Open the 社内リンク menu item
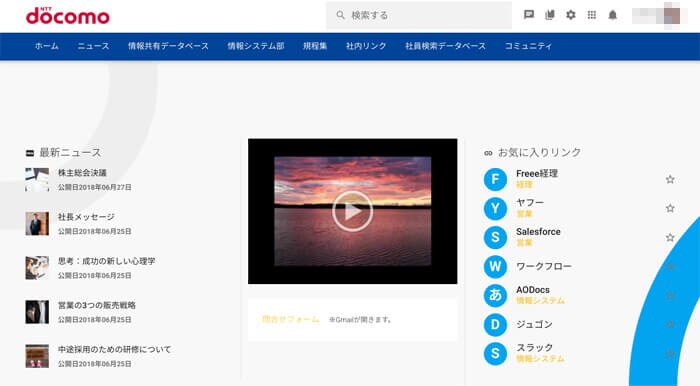The image size is (700, 386). (x=366, y=46)
